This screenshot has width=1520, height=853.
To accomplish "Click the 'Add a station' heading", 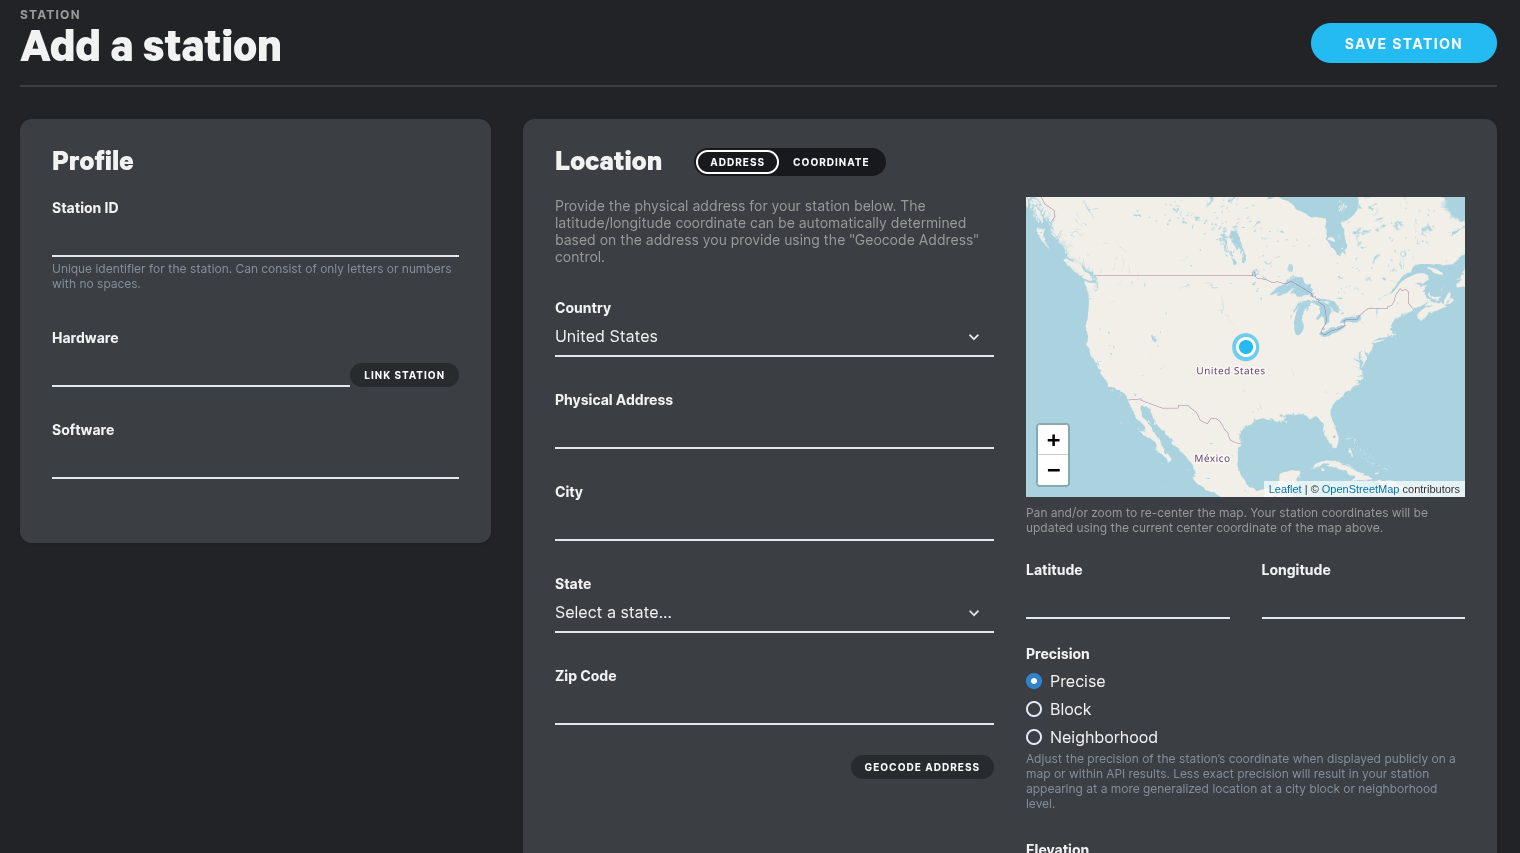I will click(151, 46).
